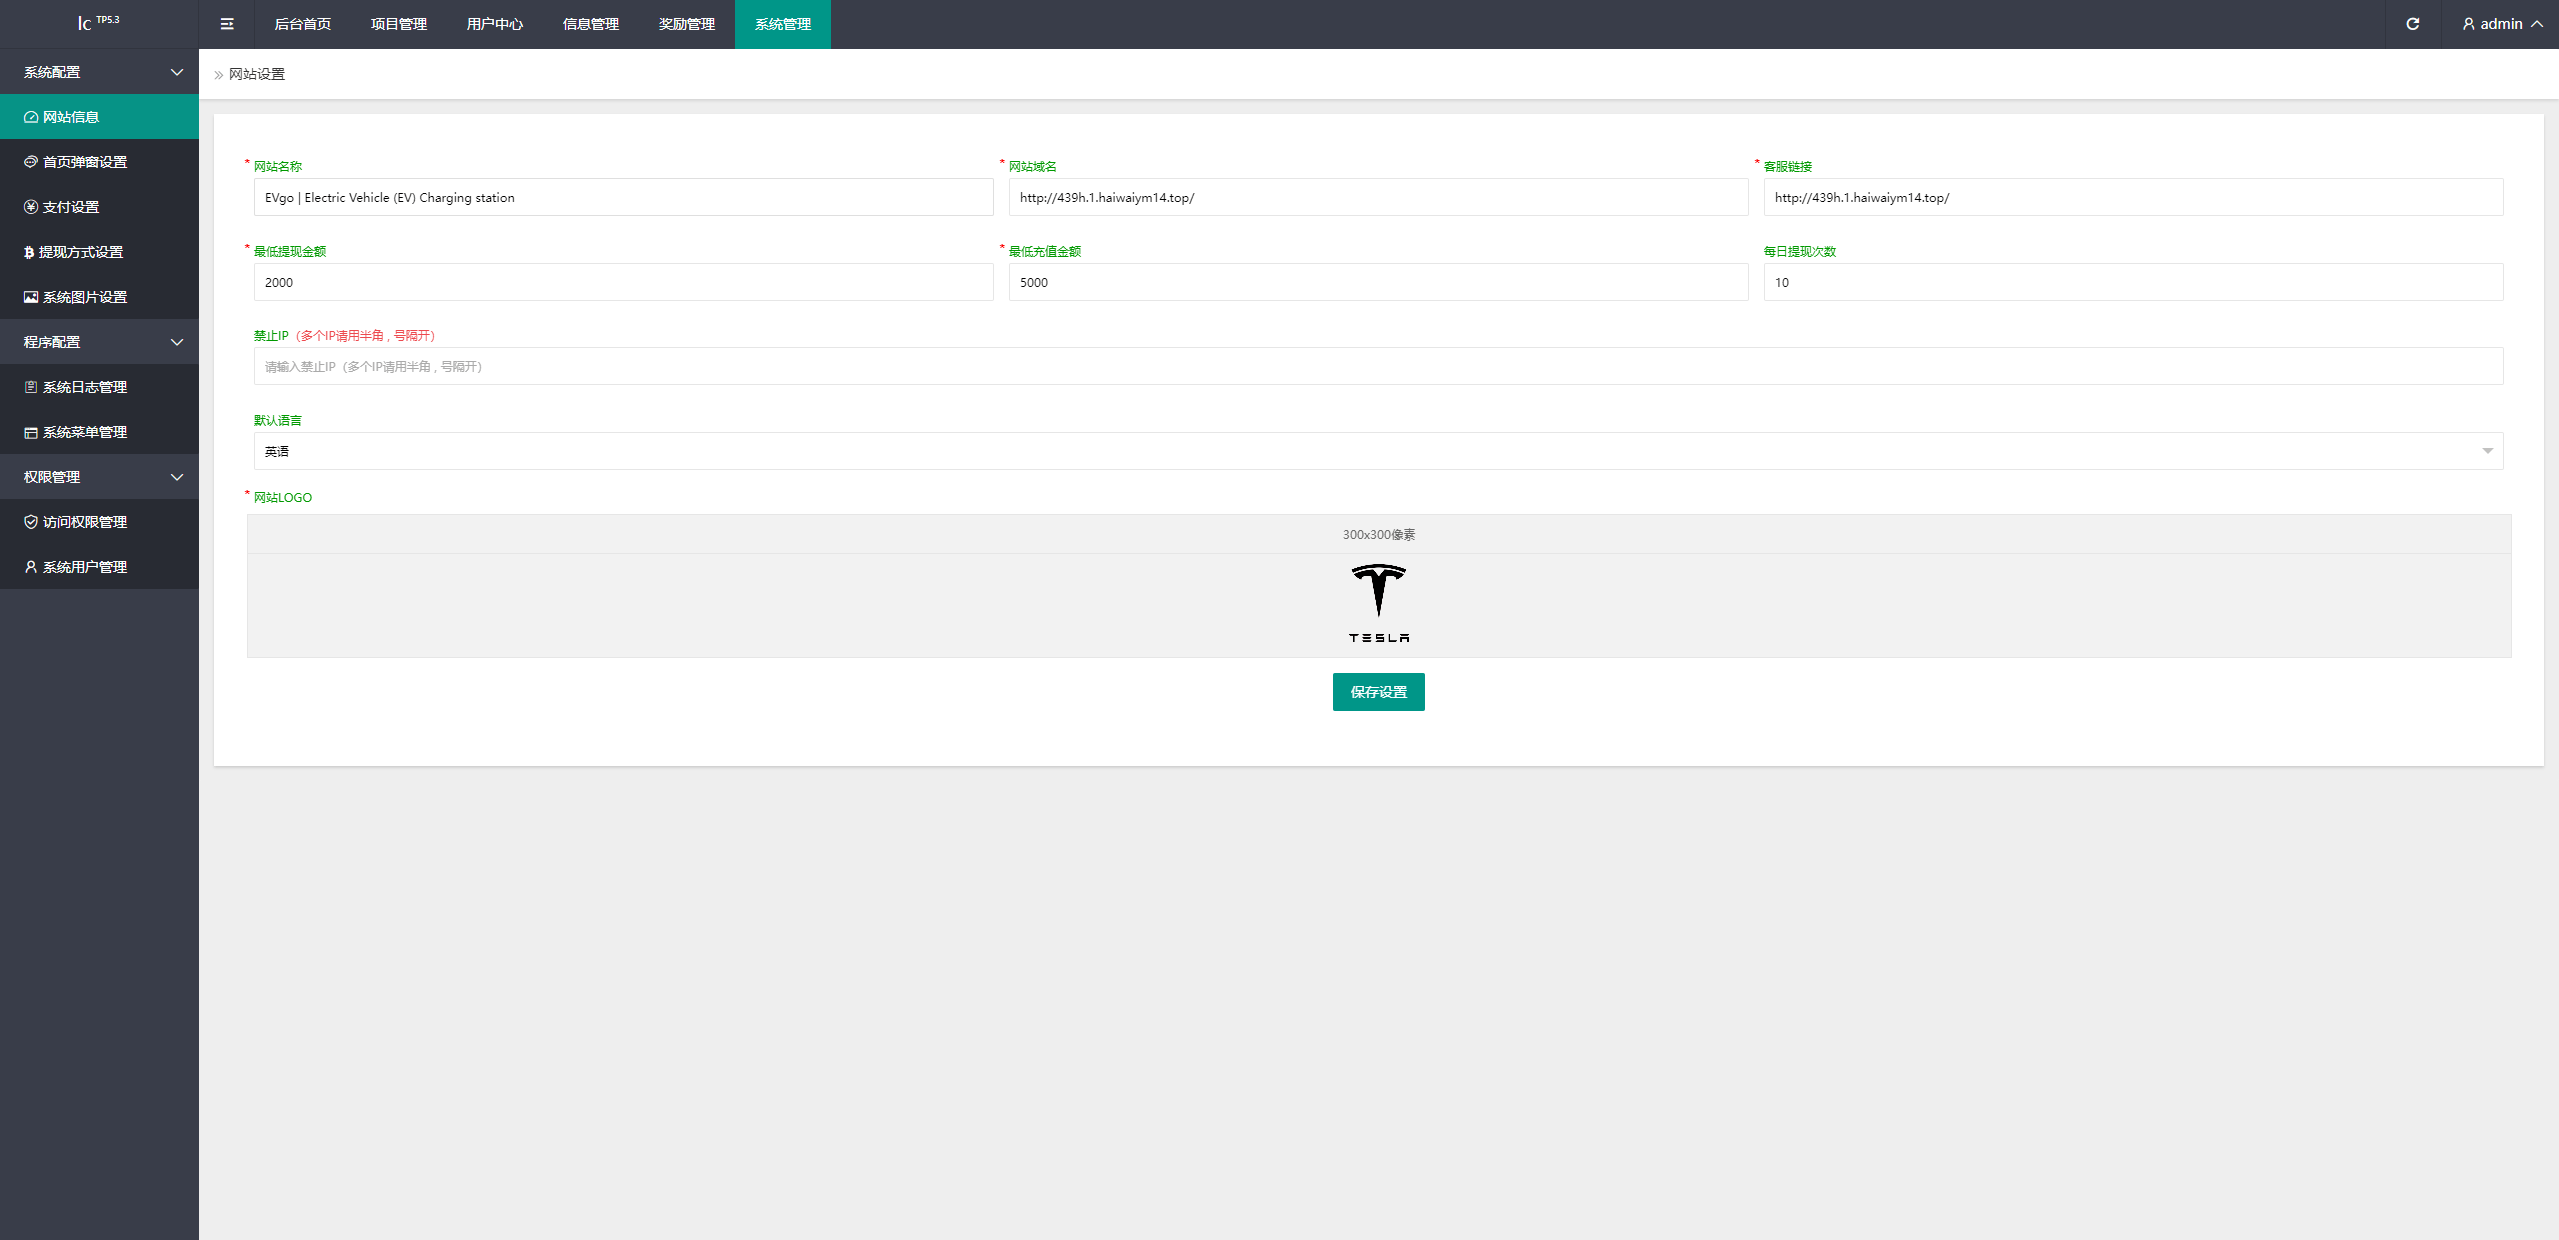Click the 保存设置 button
Image resolution: width=2559 pixels, height=1240 pixels.
1378,692
